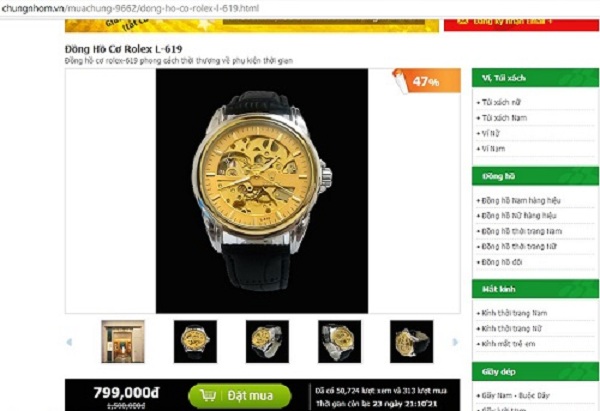600x411 pixels.
Task: Select the store front thumbnail image
Action: (123, 341)
